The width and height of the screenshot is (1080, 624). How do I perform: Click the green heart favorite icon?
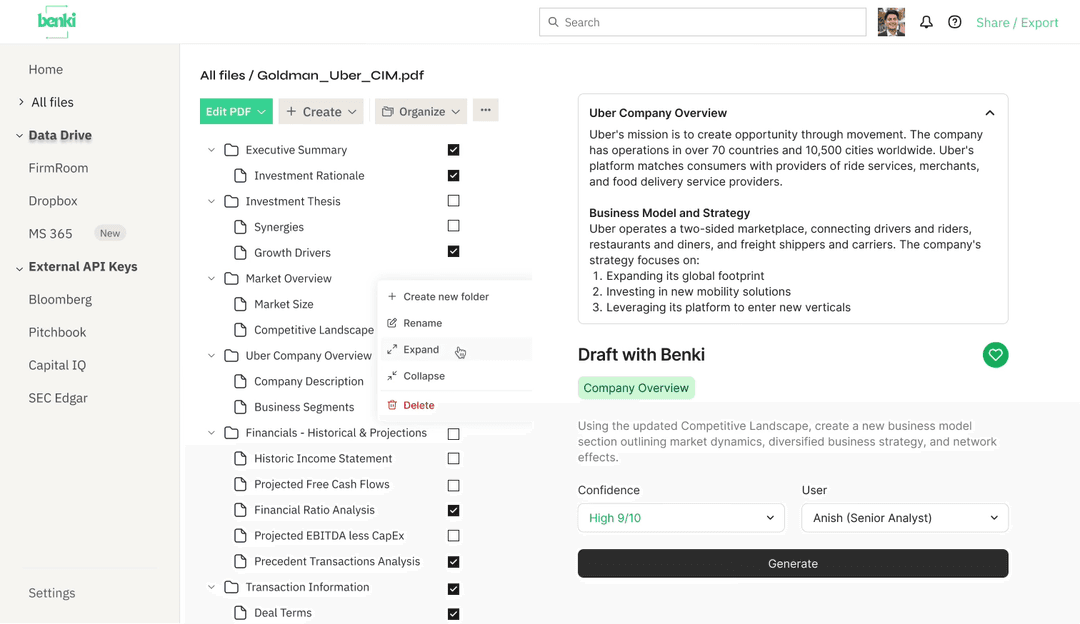click(995, 354)
